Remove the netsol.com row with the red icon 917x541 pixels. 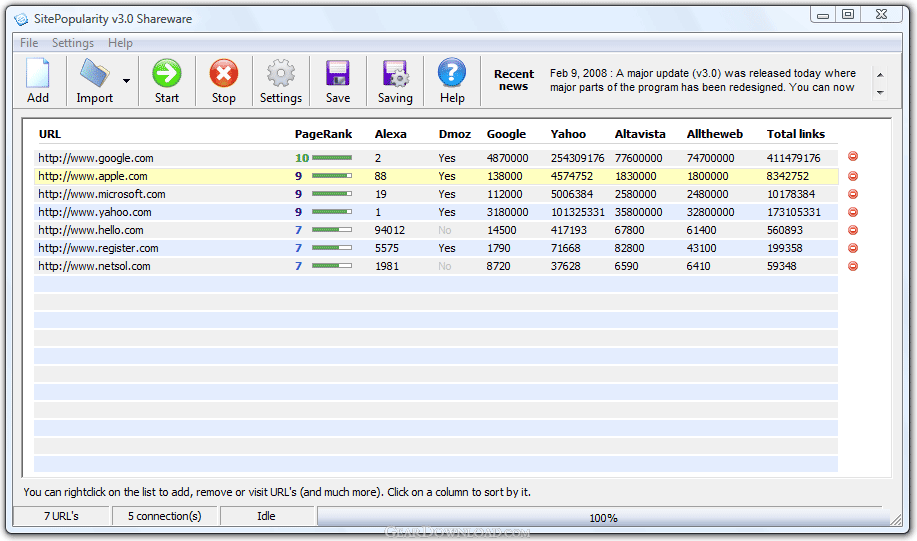tap(853, 266)
